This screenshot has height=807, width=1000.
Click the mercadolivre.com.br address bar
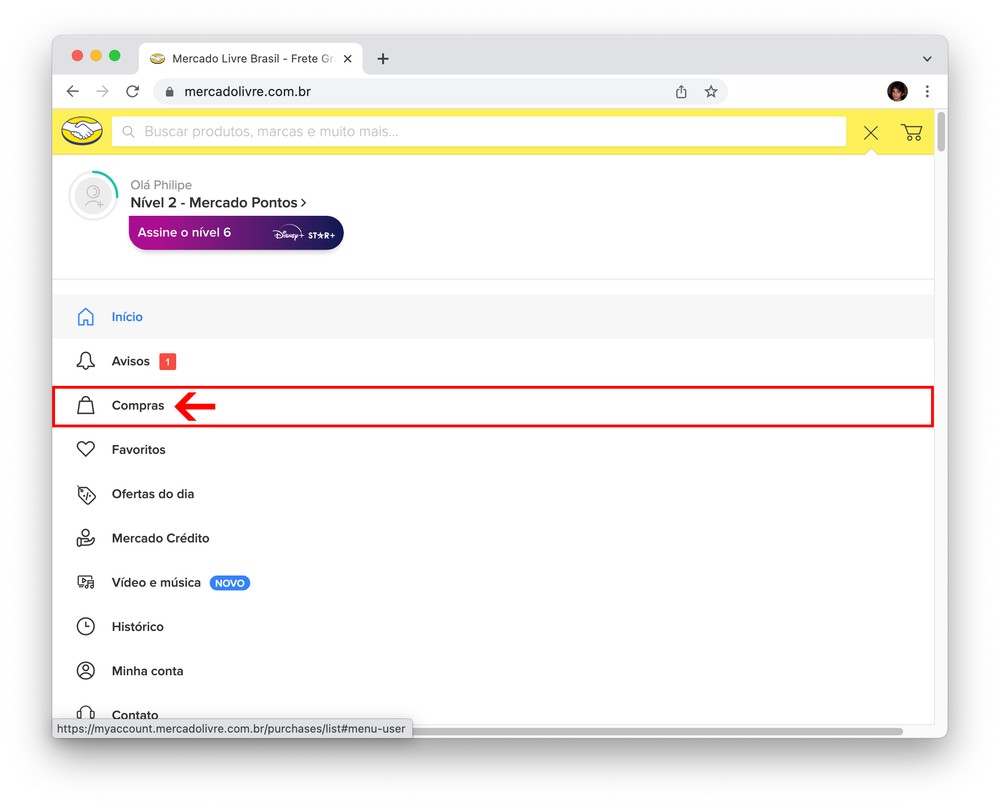coord(440,91)
